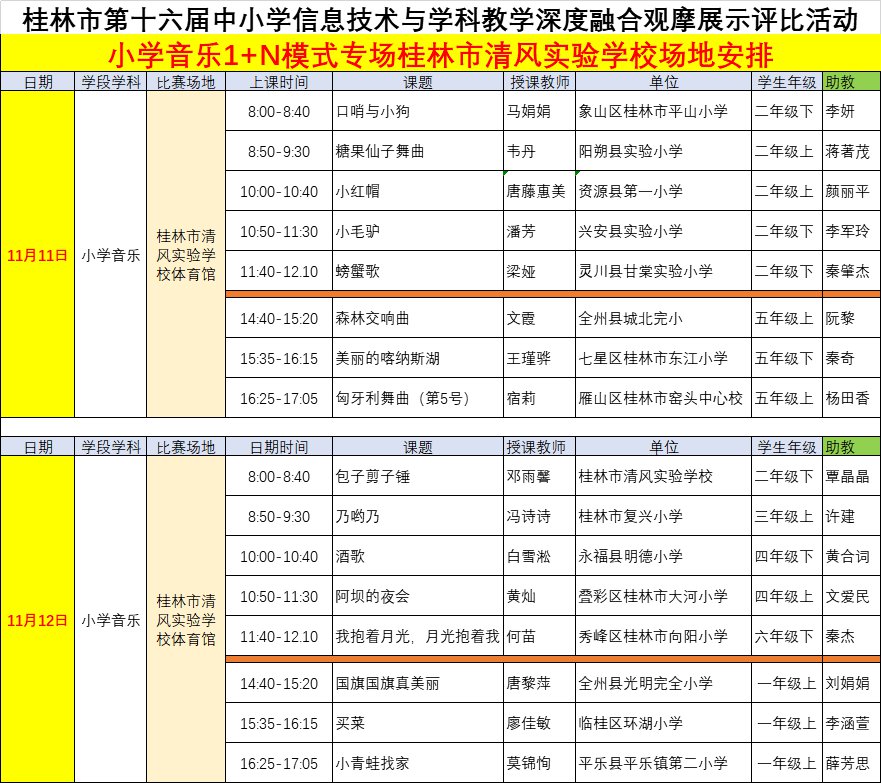Select the assistant name 黄合词
881x783 pixels.
pyautogui.click(x=846, y=557)
